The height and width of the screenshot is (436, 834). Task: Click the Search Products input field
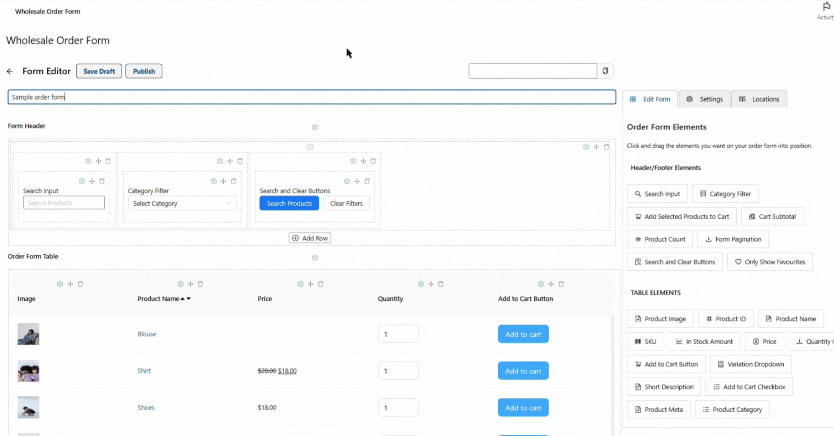coord(64,203)
